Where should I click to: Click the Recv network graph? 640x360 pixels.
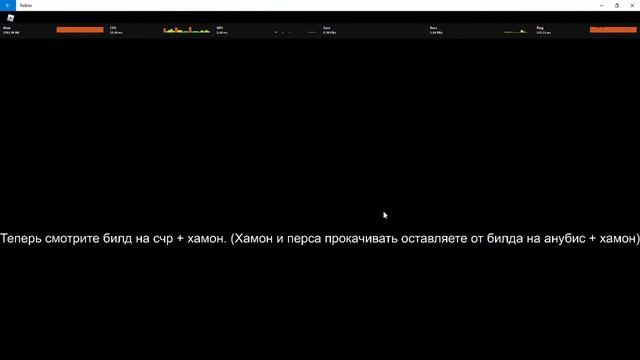coord(516,31)
